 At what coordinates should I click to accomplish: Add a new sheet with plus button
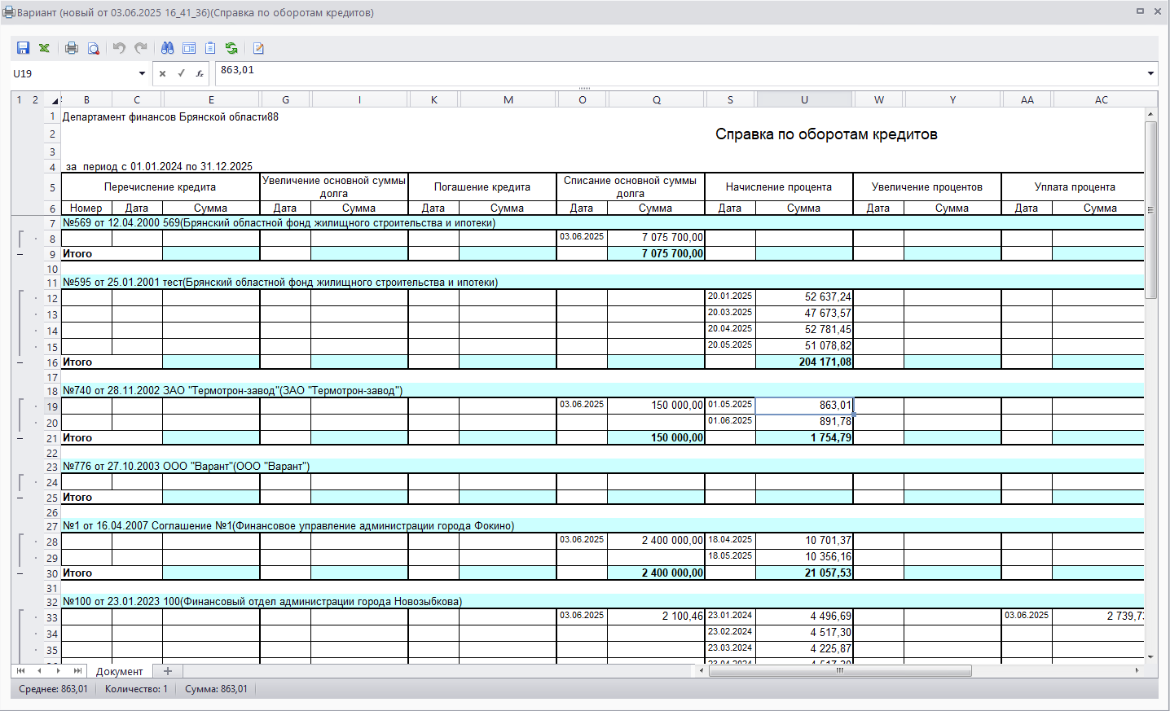(x=167, y=671)
